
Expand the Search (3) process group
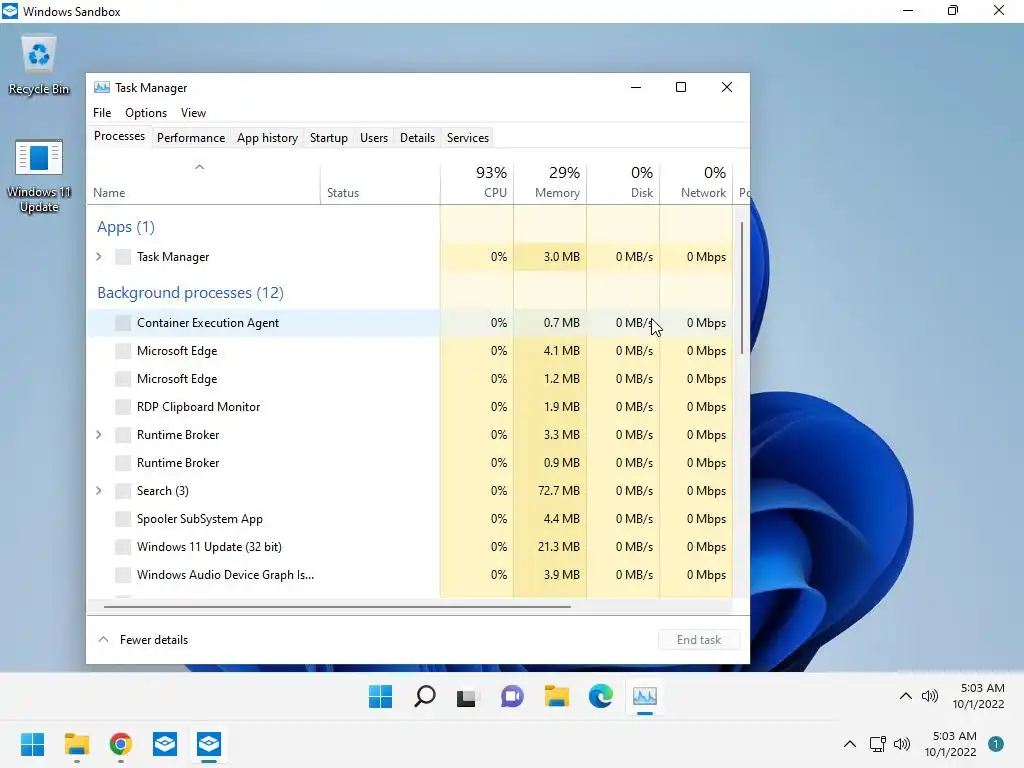click(99, 490)
